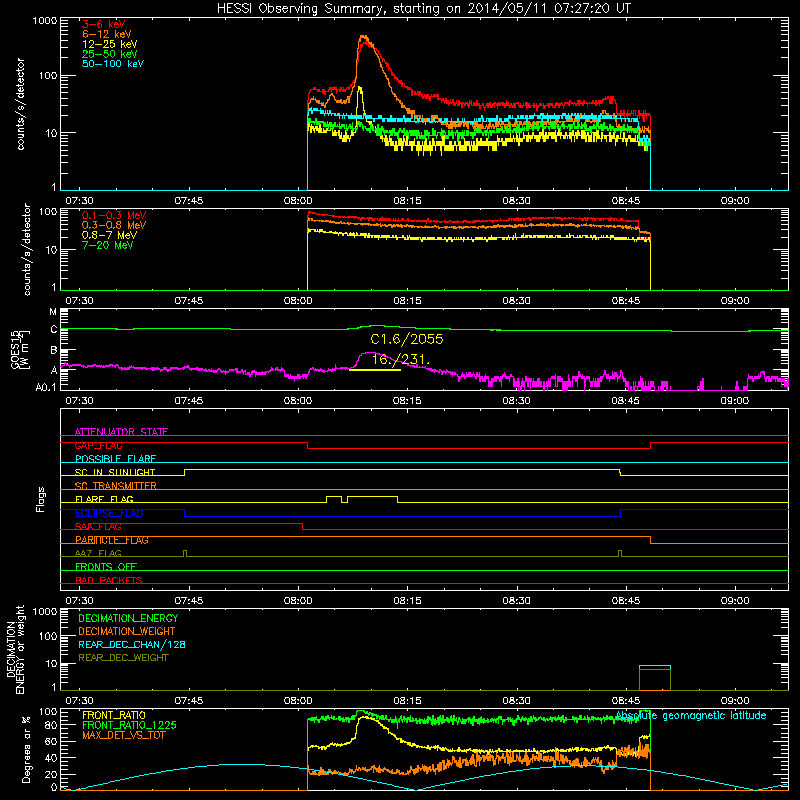Click the FRONT_RATIO_1225 legend label
The image size is (800, 800).
point(130,725)
